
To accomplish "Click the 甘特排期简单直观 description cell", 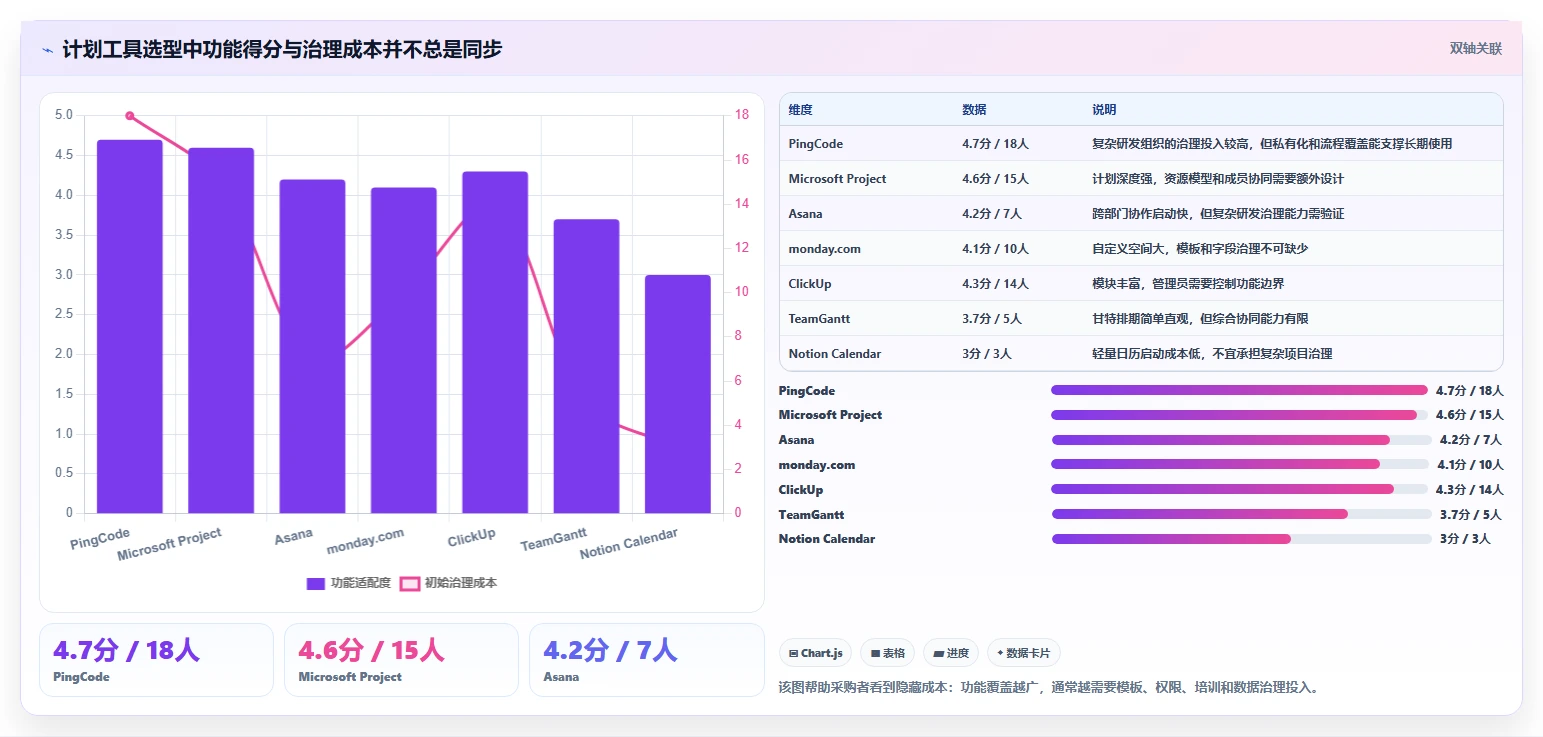I will (1200, 319).
